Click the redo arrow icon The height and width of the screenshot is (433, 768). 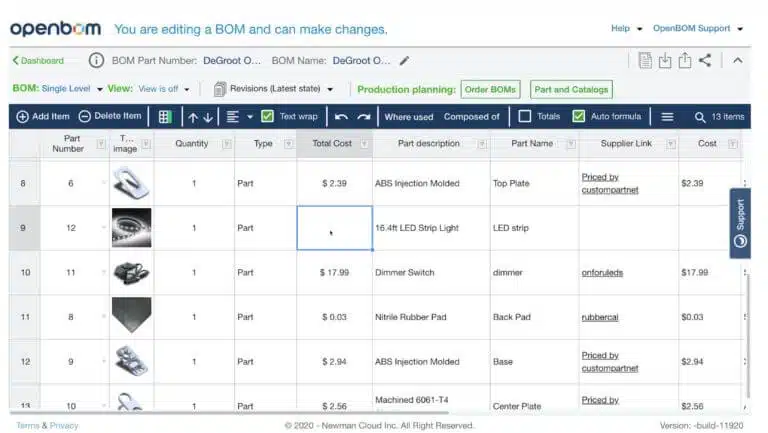364,117
